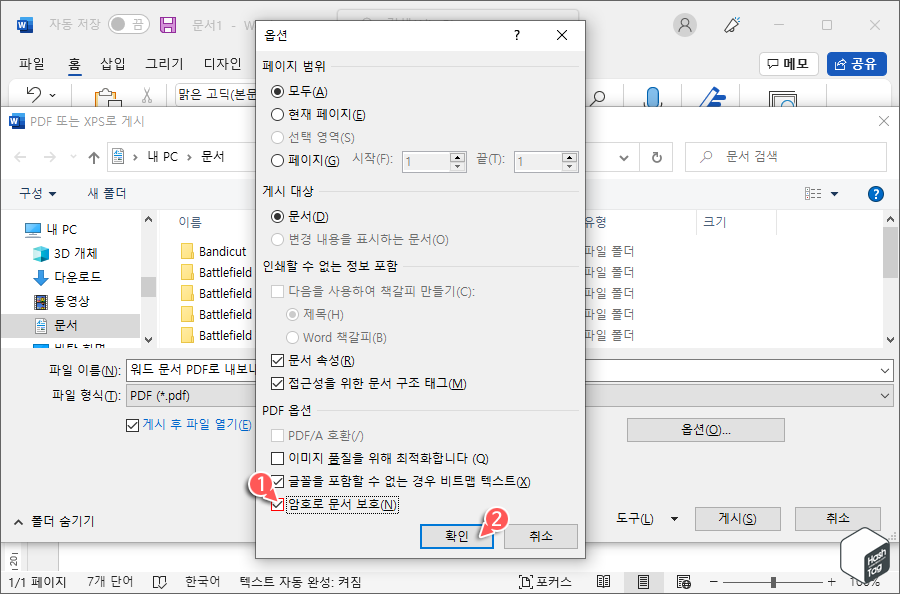This screenshot has height=594, width=900.
Task: Click the spelling check icon in the status bar
Action: tap(160, 581)
